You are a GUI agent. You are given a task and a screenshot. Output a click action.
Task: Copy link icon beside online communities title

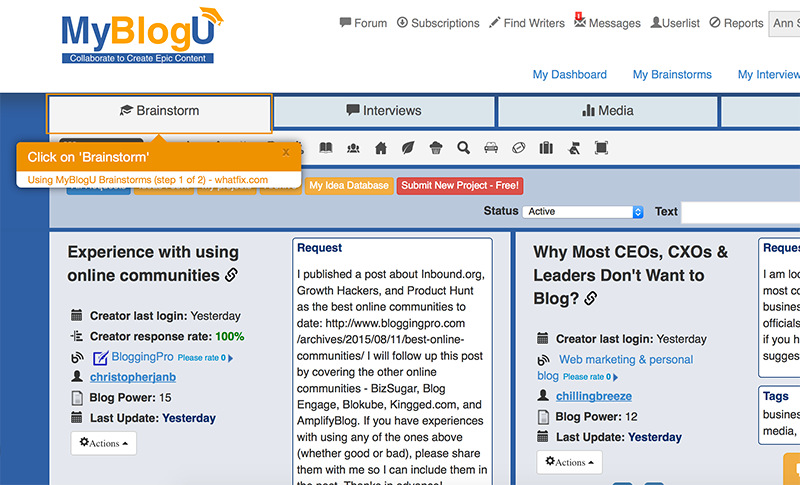click(x=232, y=275)
